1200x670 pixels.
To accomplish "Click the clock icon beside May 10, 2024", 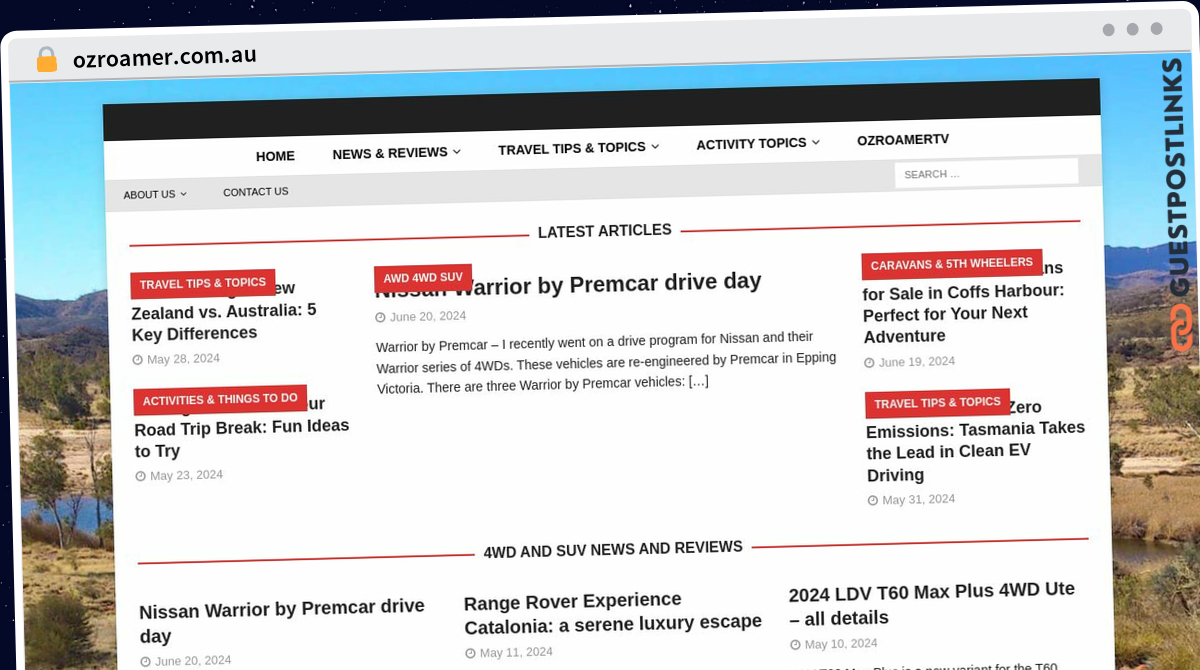I will [x=796, y=645].
